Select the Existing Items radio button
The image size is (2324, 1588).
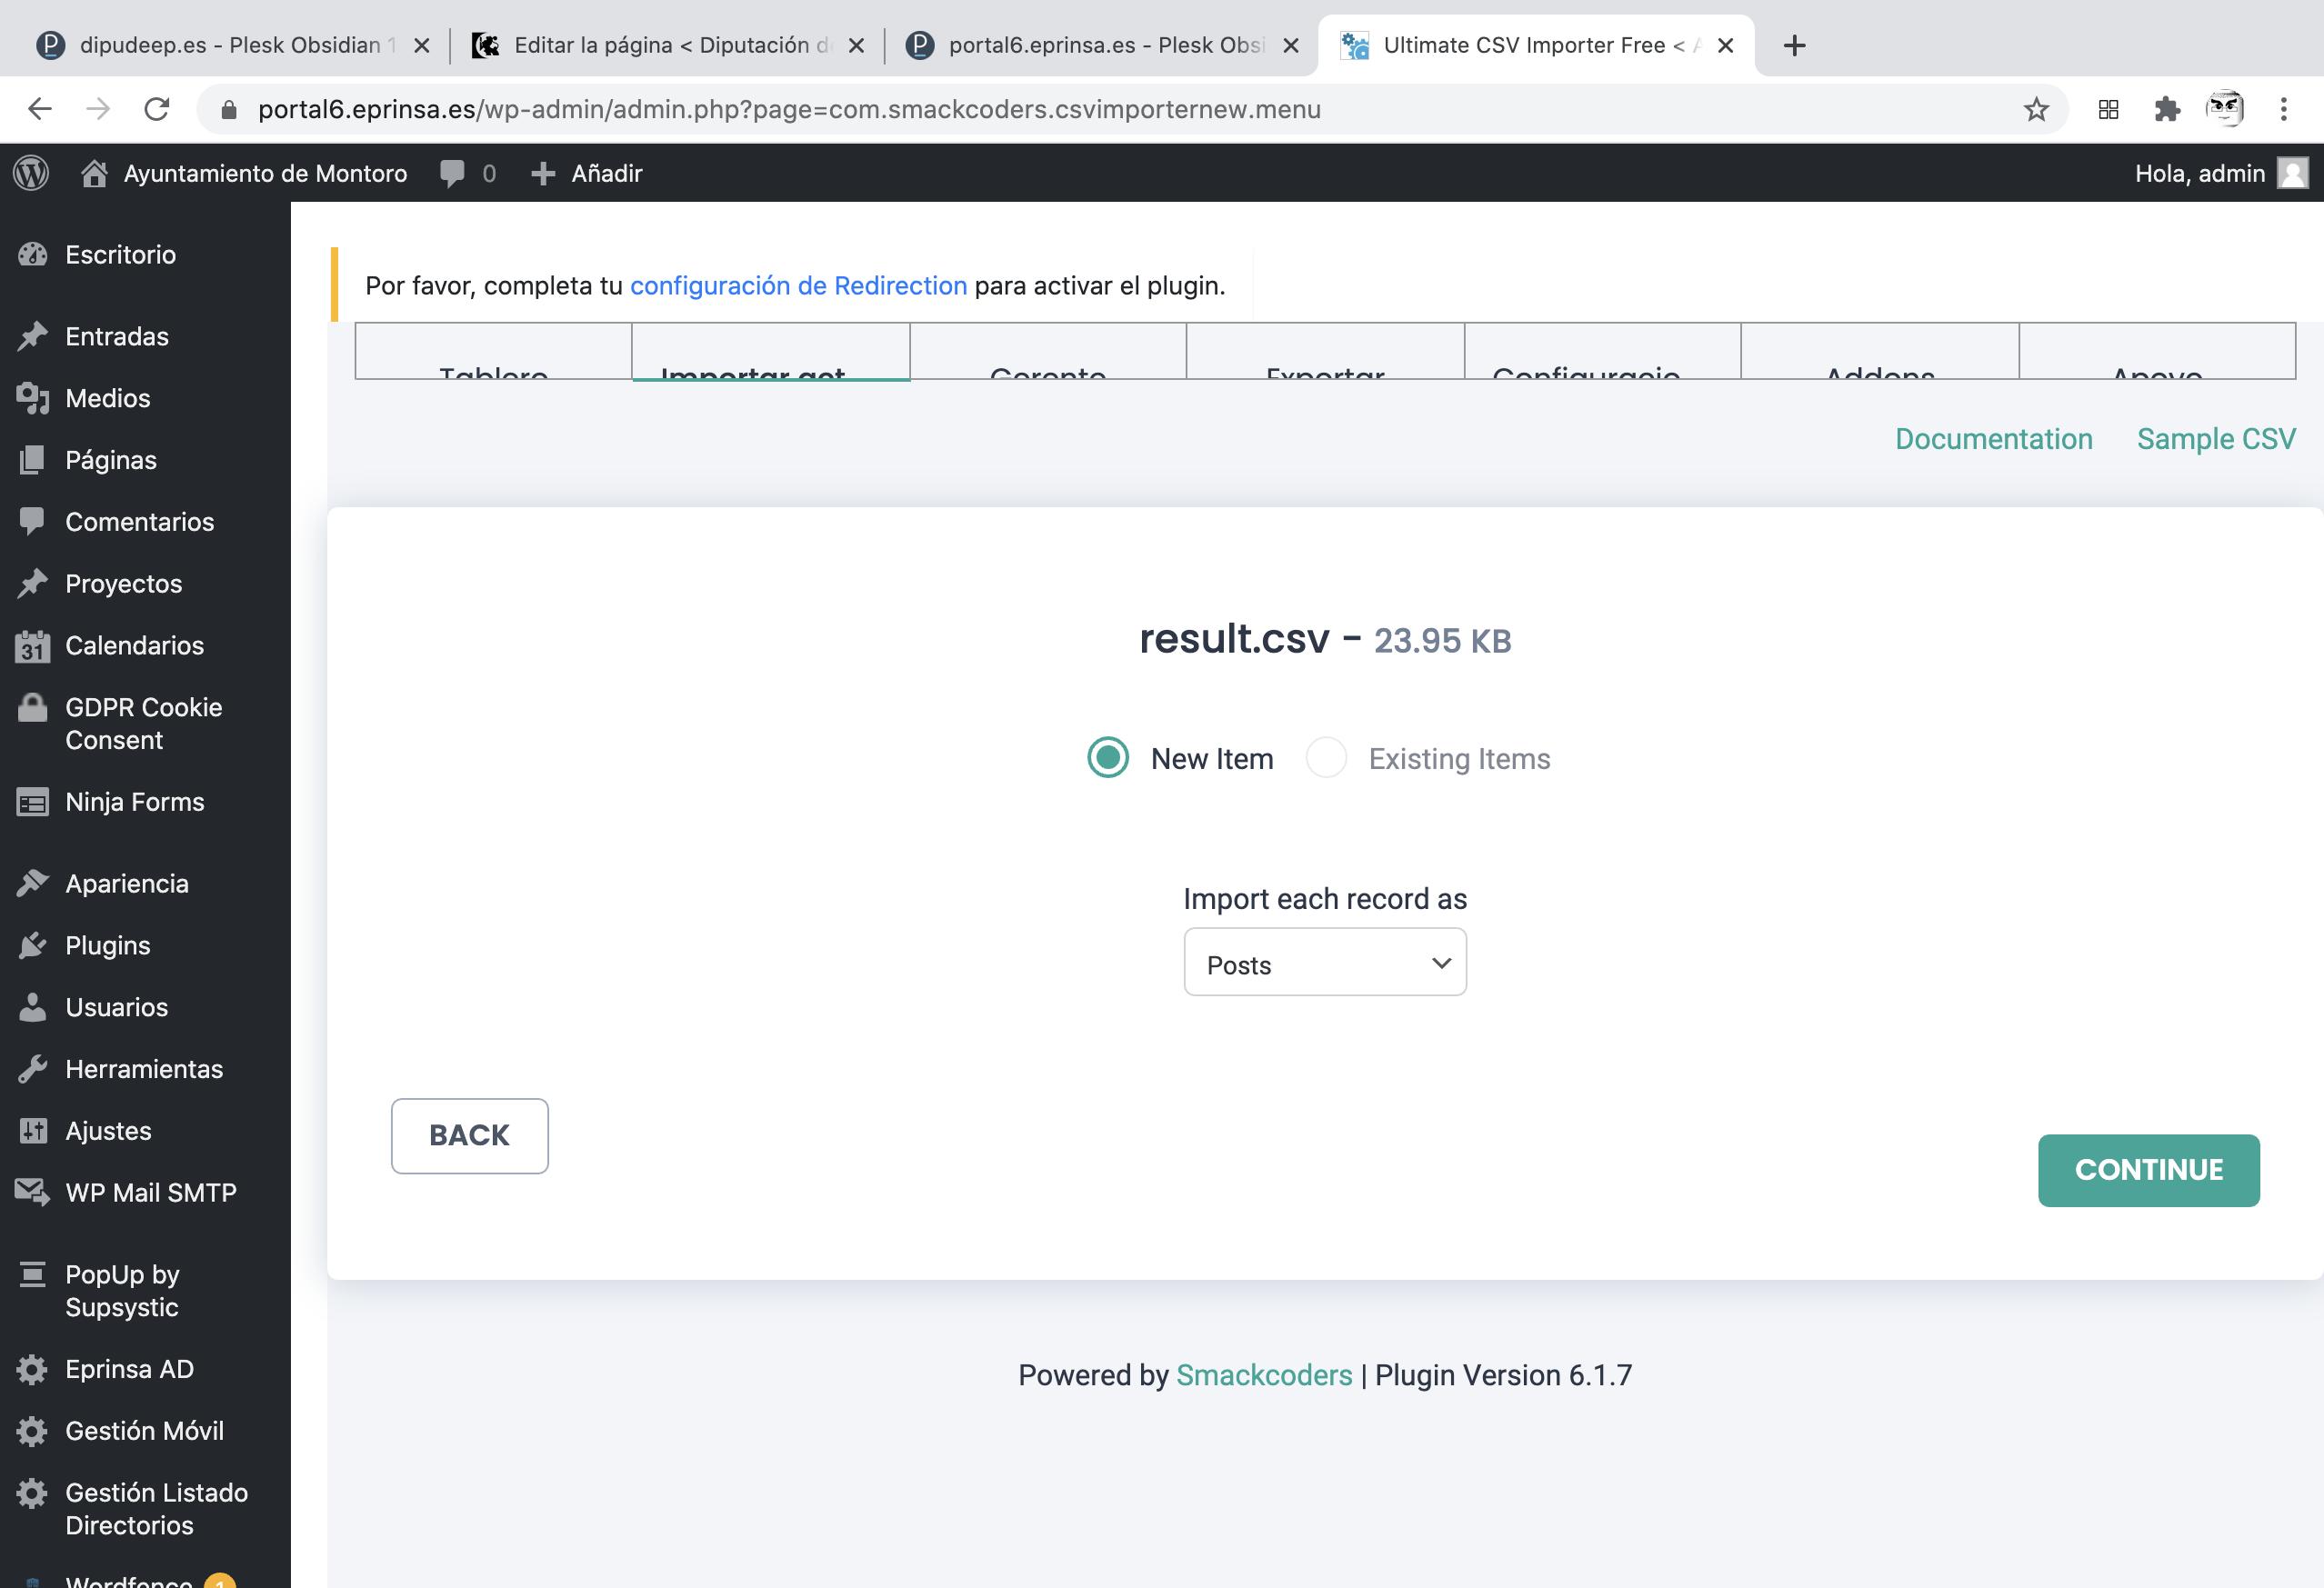pos(1326,758)
